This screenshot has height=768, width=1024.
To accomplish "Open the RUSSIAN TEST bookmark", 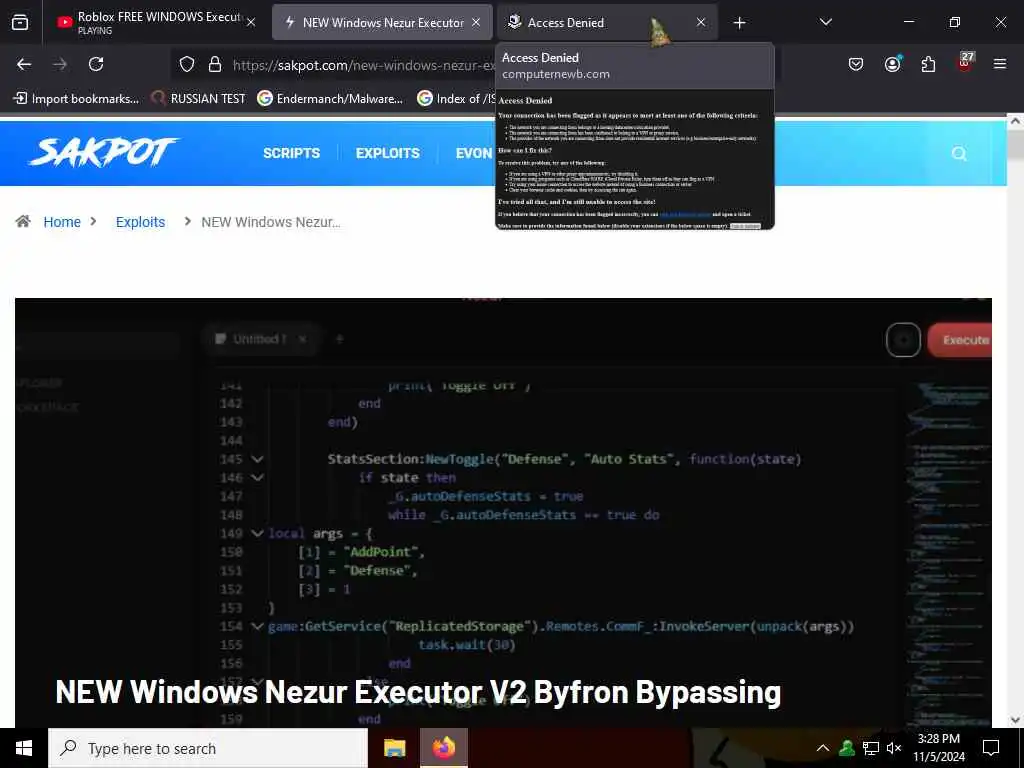I will 199,99.
